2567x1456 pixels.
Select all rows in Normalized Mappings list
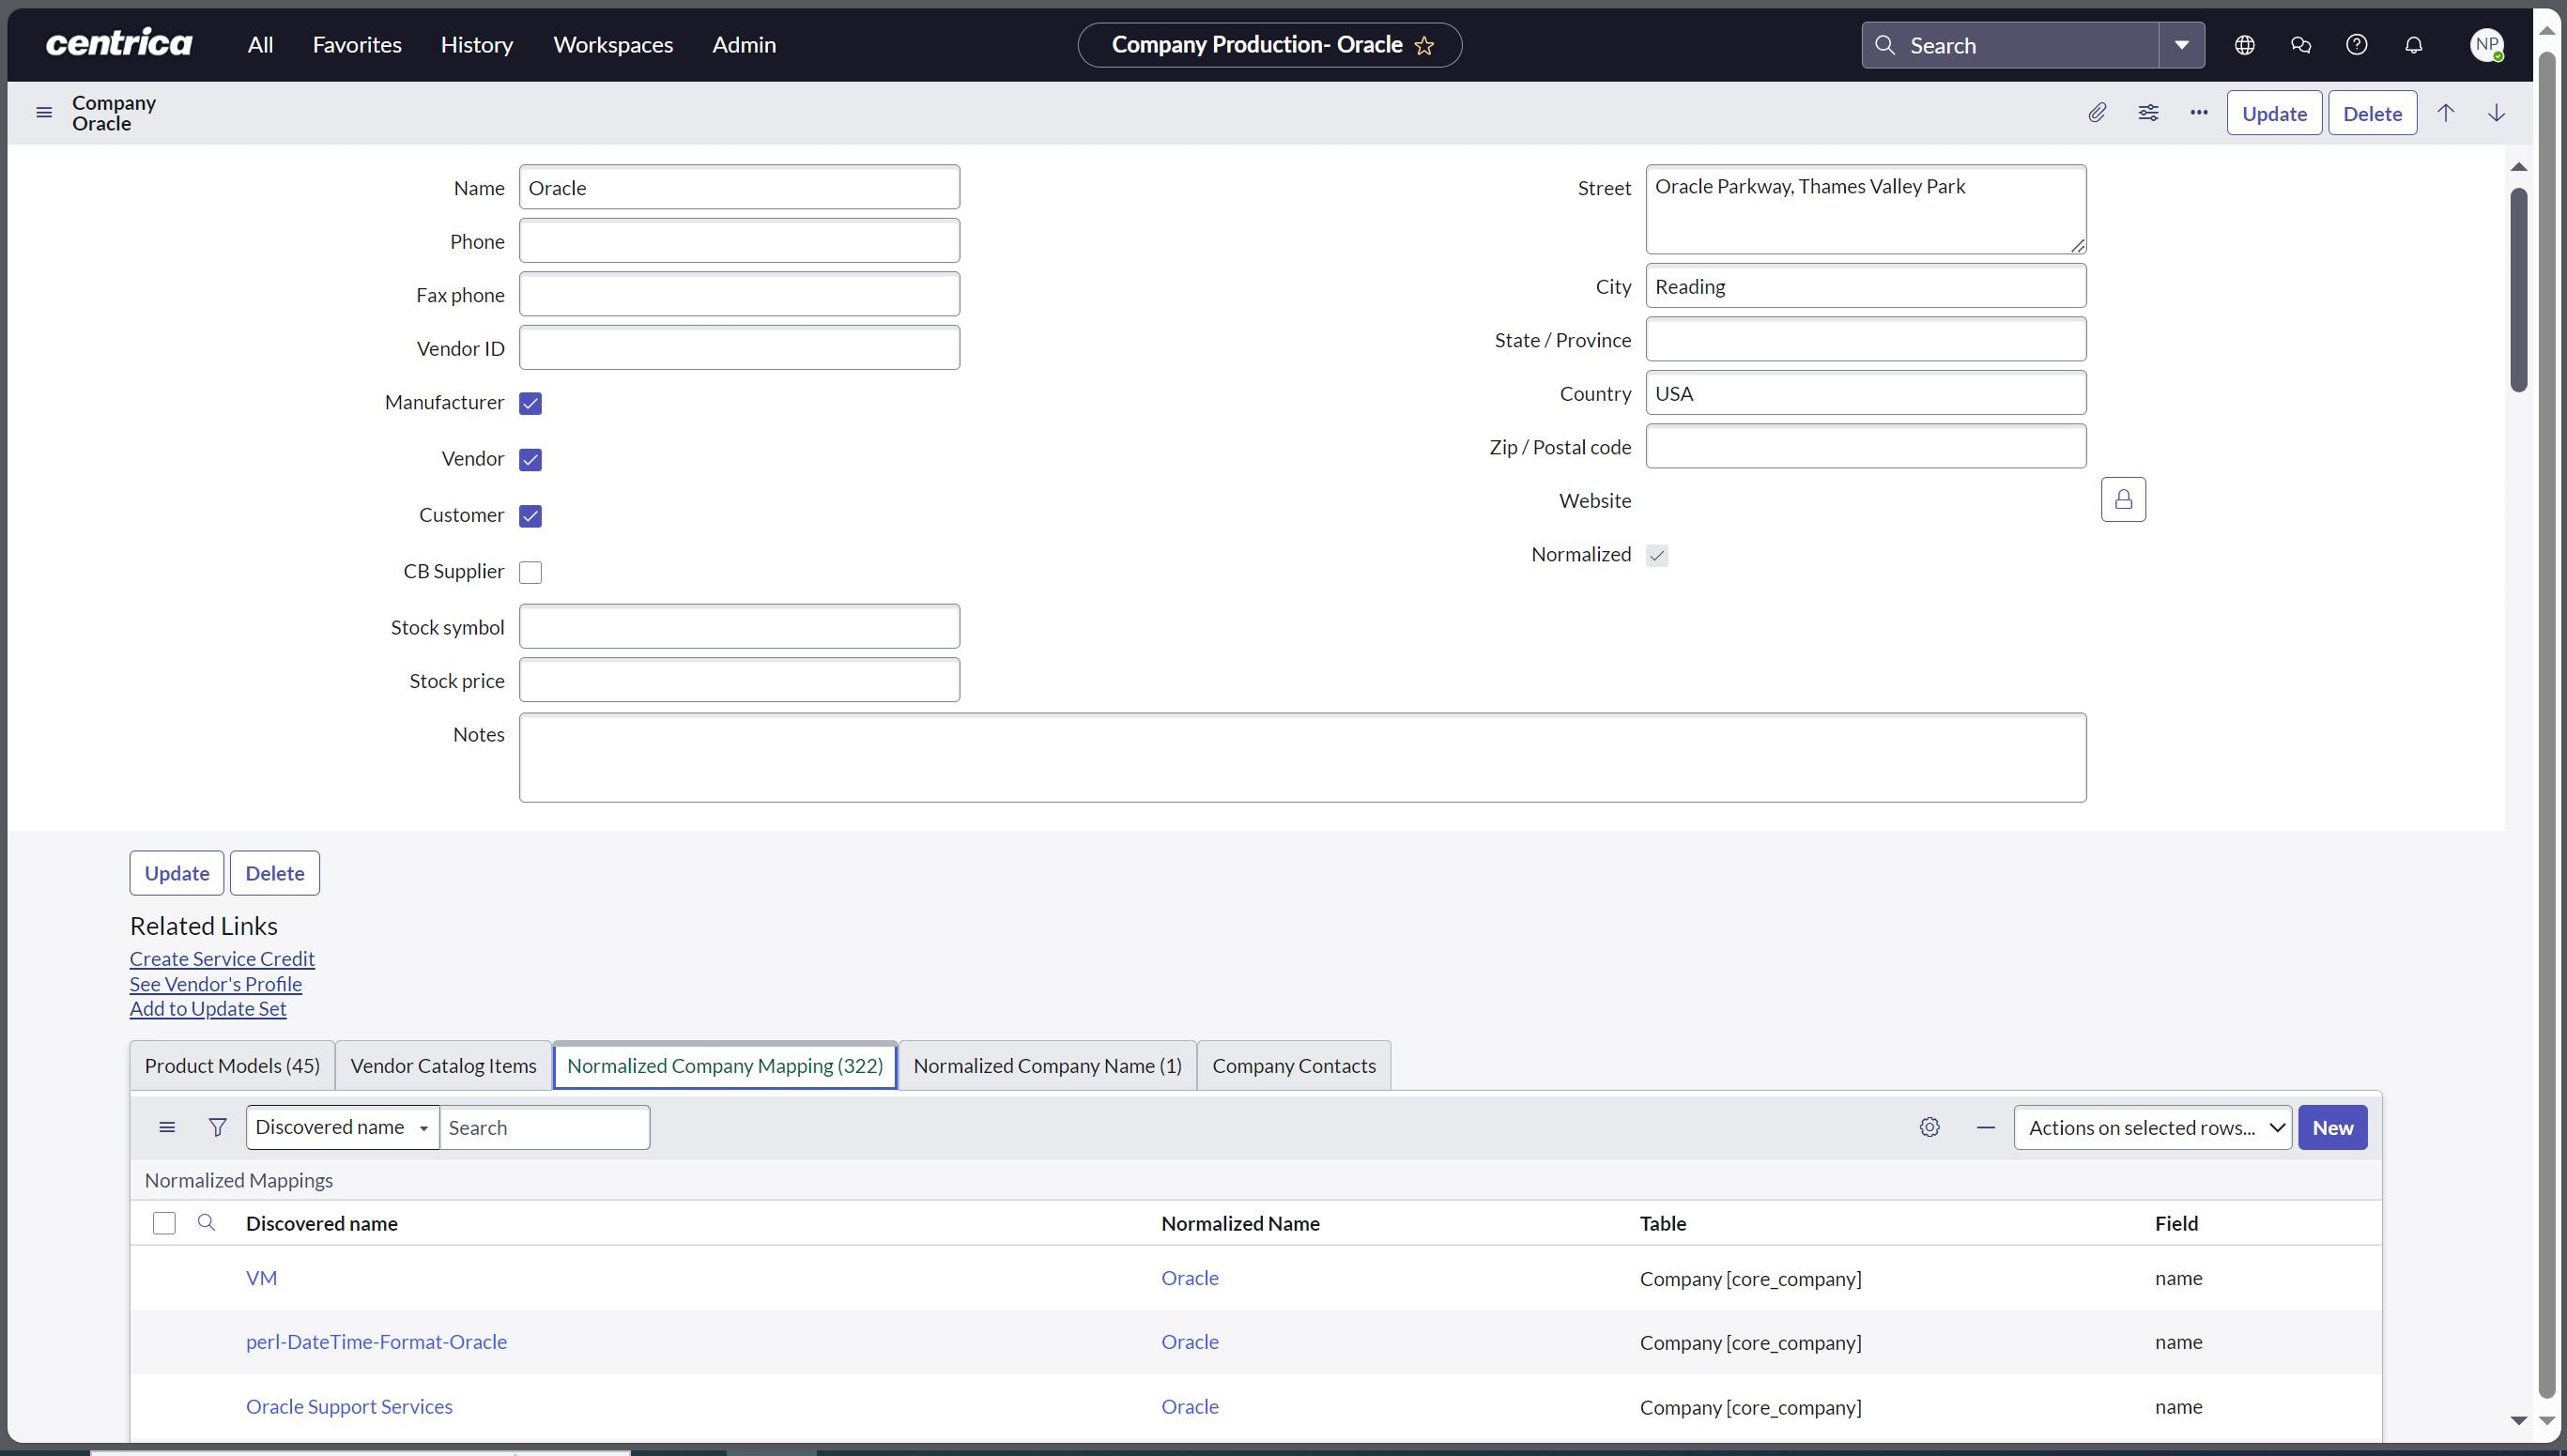[163, 1222]
